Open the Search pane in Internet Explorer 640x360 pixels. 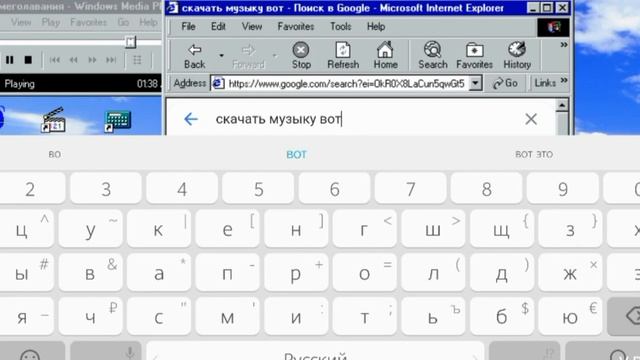point(433,56)
